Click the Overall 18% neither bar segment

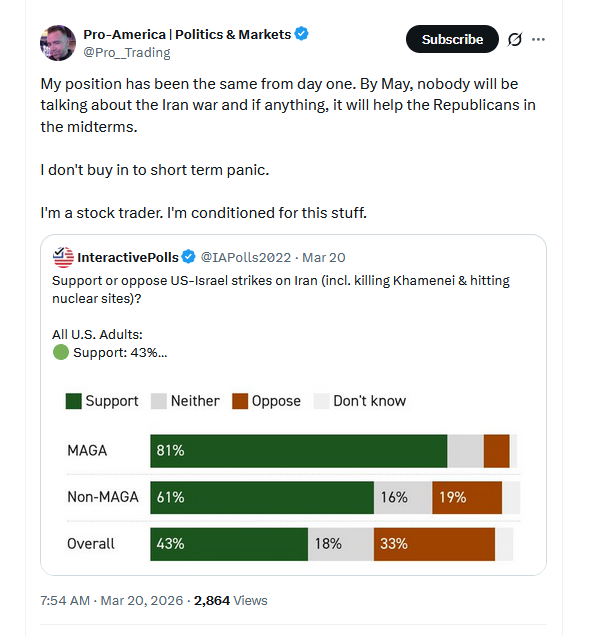[341, 544]
